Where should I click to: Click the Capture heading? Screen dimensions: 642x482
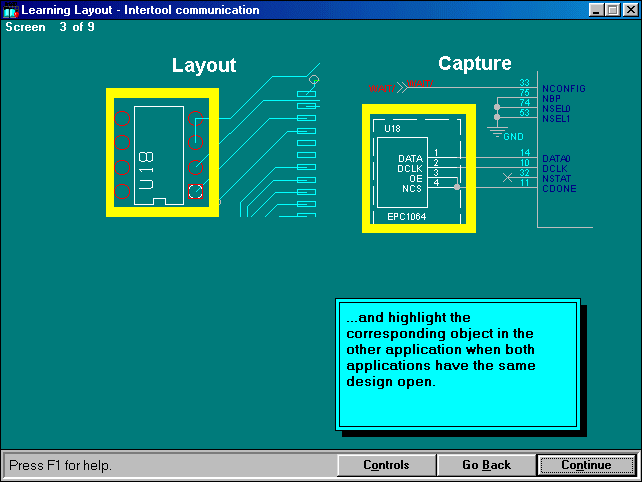click(475, 64)
